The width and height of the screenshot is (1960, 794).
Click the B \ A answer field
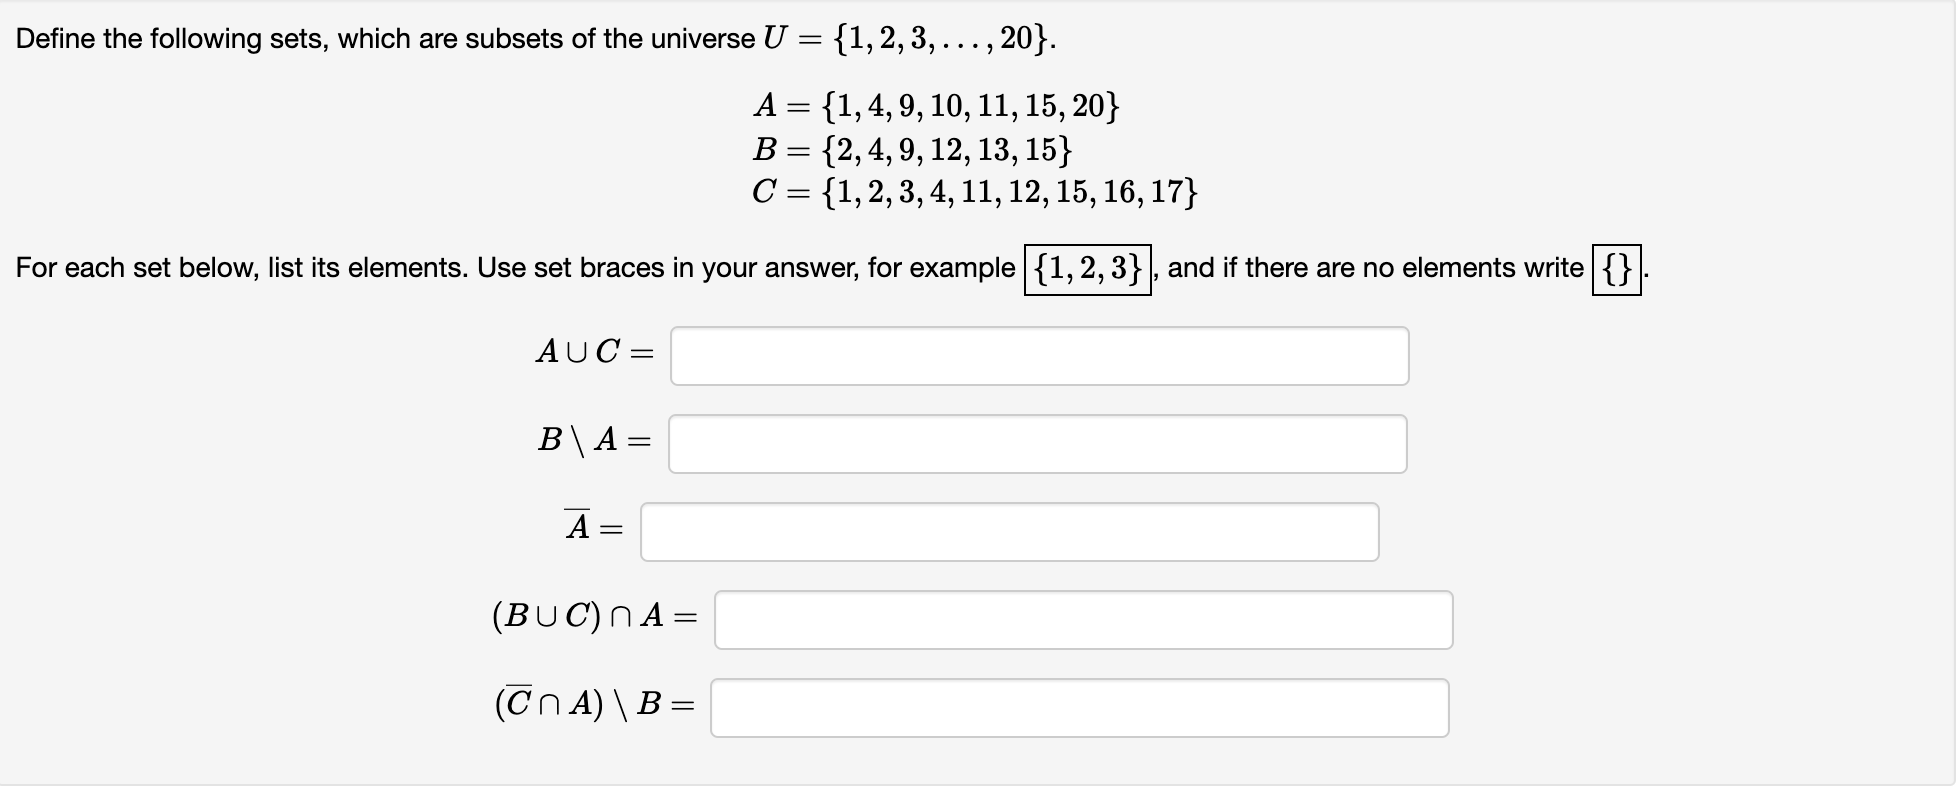coord(1038,443)
